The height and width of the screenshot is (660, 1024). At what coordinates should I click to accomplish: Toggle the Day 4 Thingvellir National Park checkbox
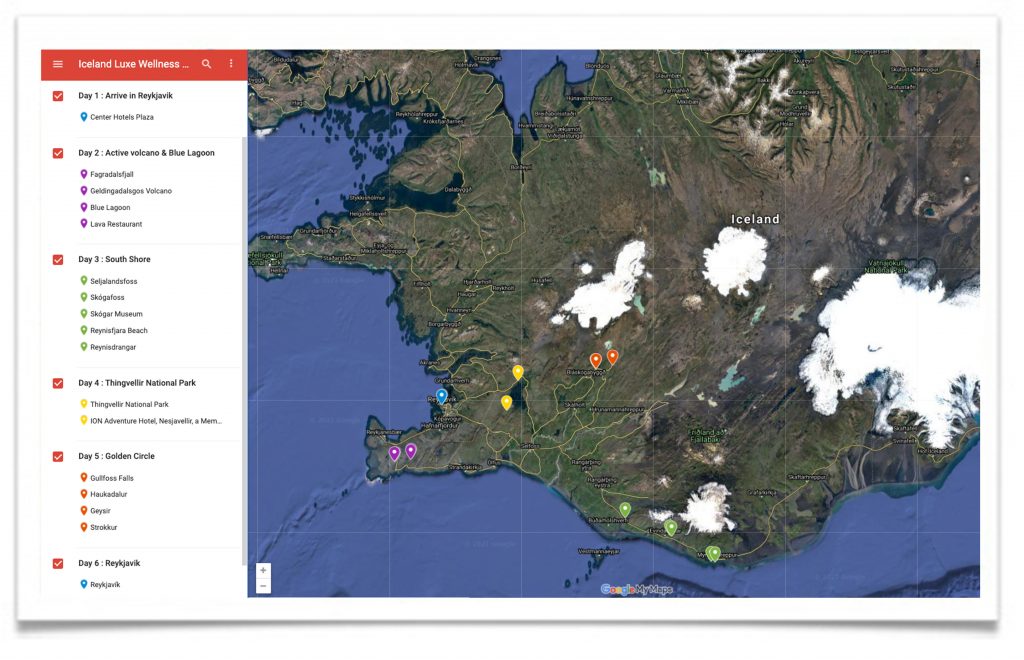point(58,383)
